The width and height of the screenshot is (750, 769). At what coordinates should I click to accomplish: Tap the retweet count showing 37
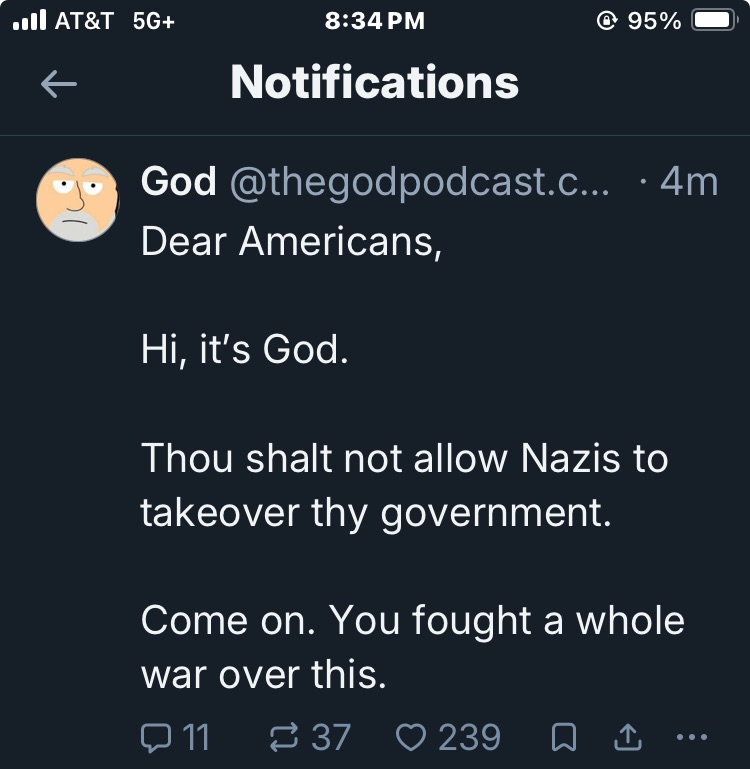click(x=331, y=738)
